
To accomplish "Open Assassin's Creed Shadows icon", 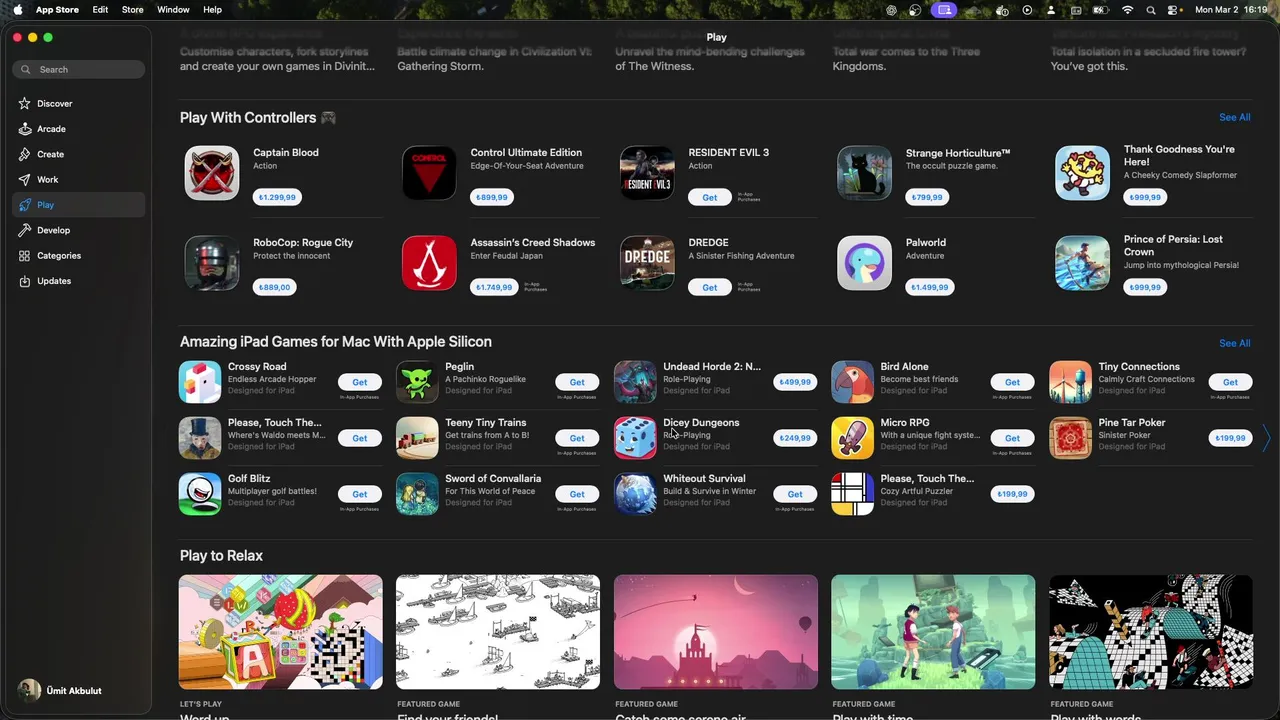I will [429, 263].
